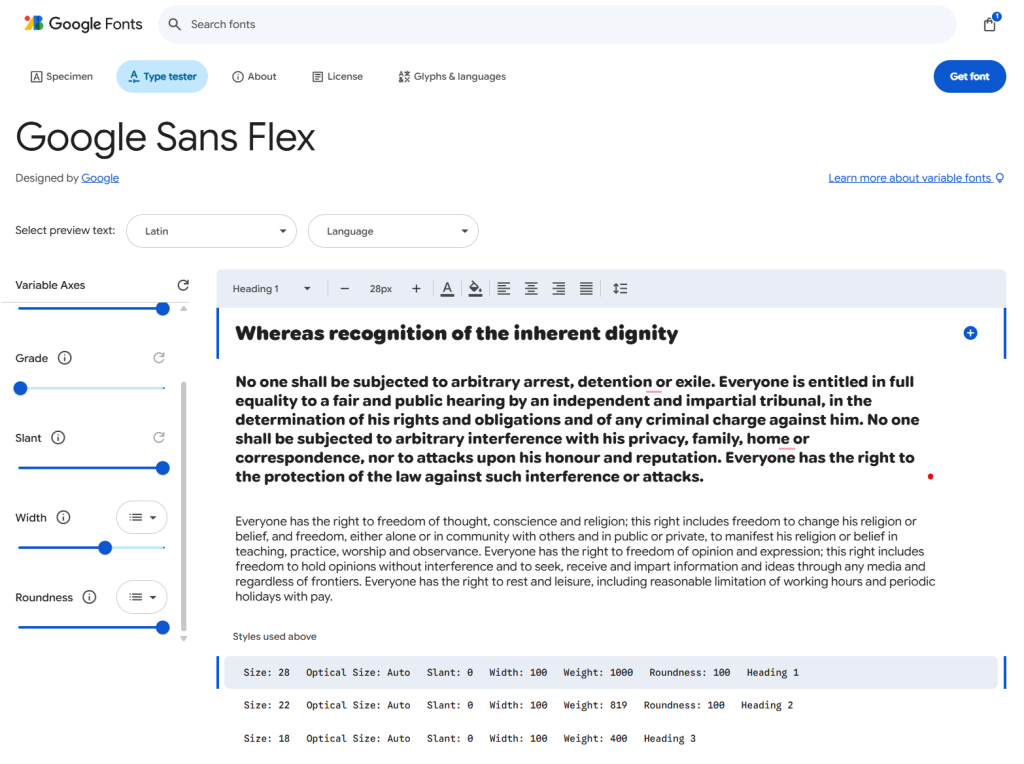The height and width of the screenshot is (764, 1024).
Task: Increase font size with plus icon
Action: coord(416,288)
